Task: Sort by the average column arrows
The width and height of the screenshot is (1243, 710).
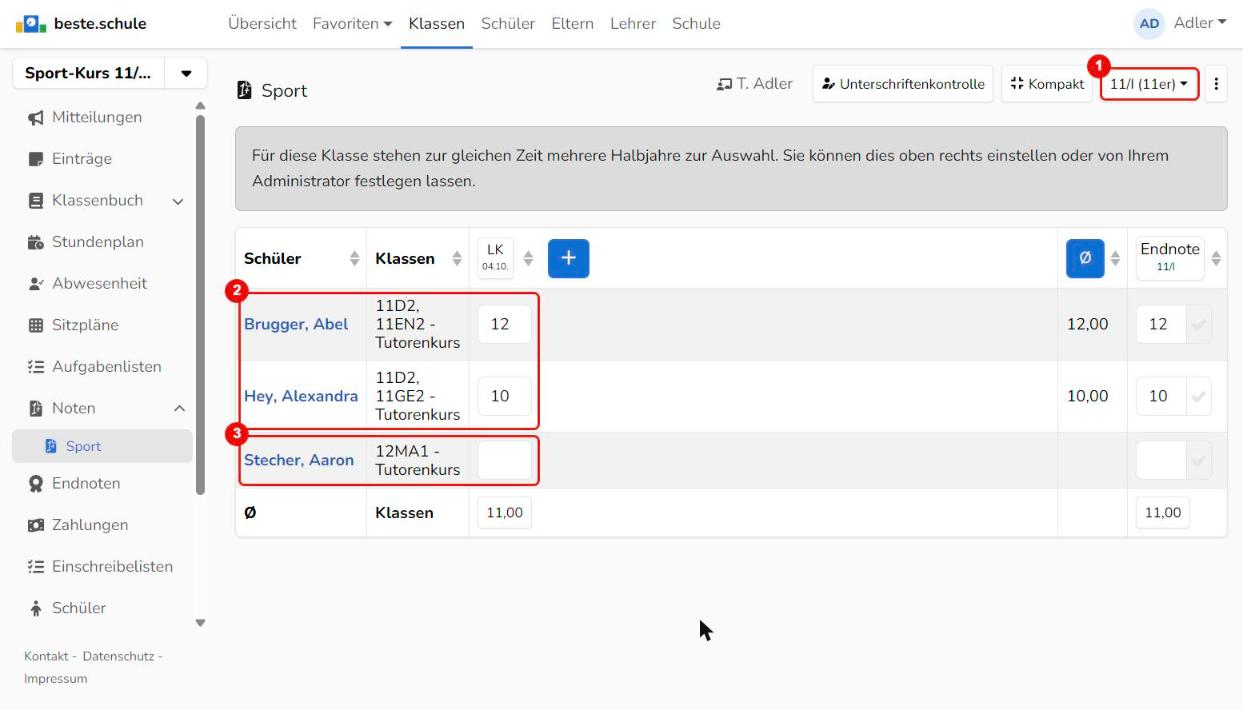Action: (1116, 258)
